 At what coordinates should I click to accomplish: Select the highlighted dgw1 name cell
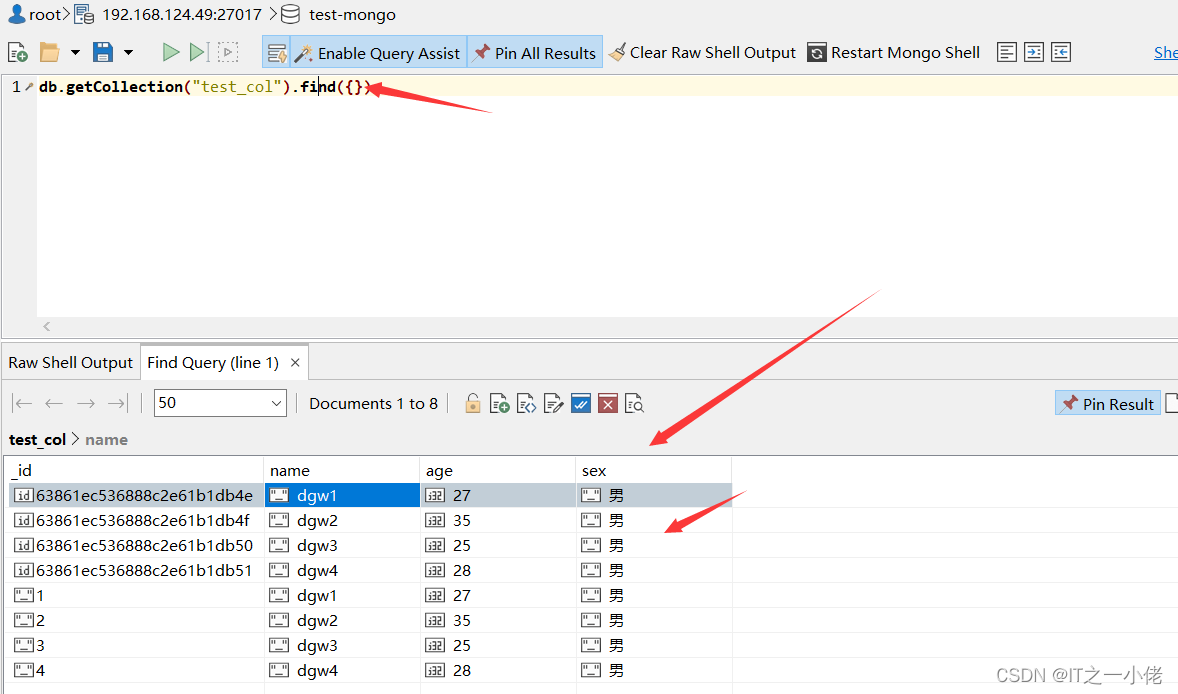342,496
